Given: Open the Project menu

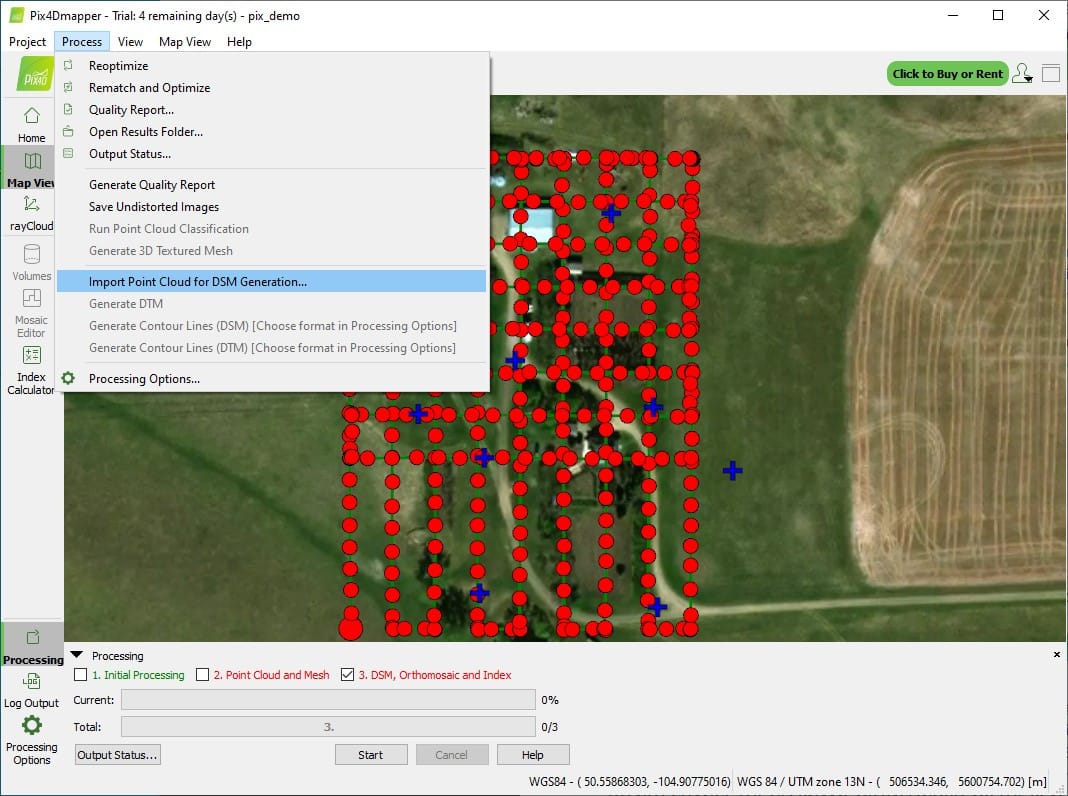Looking at the screenshot, I should pos(27,42).
